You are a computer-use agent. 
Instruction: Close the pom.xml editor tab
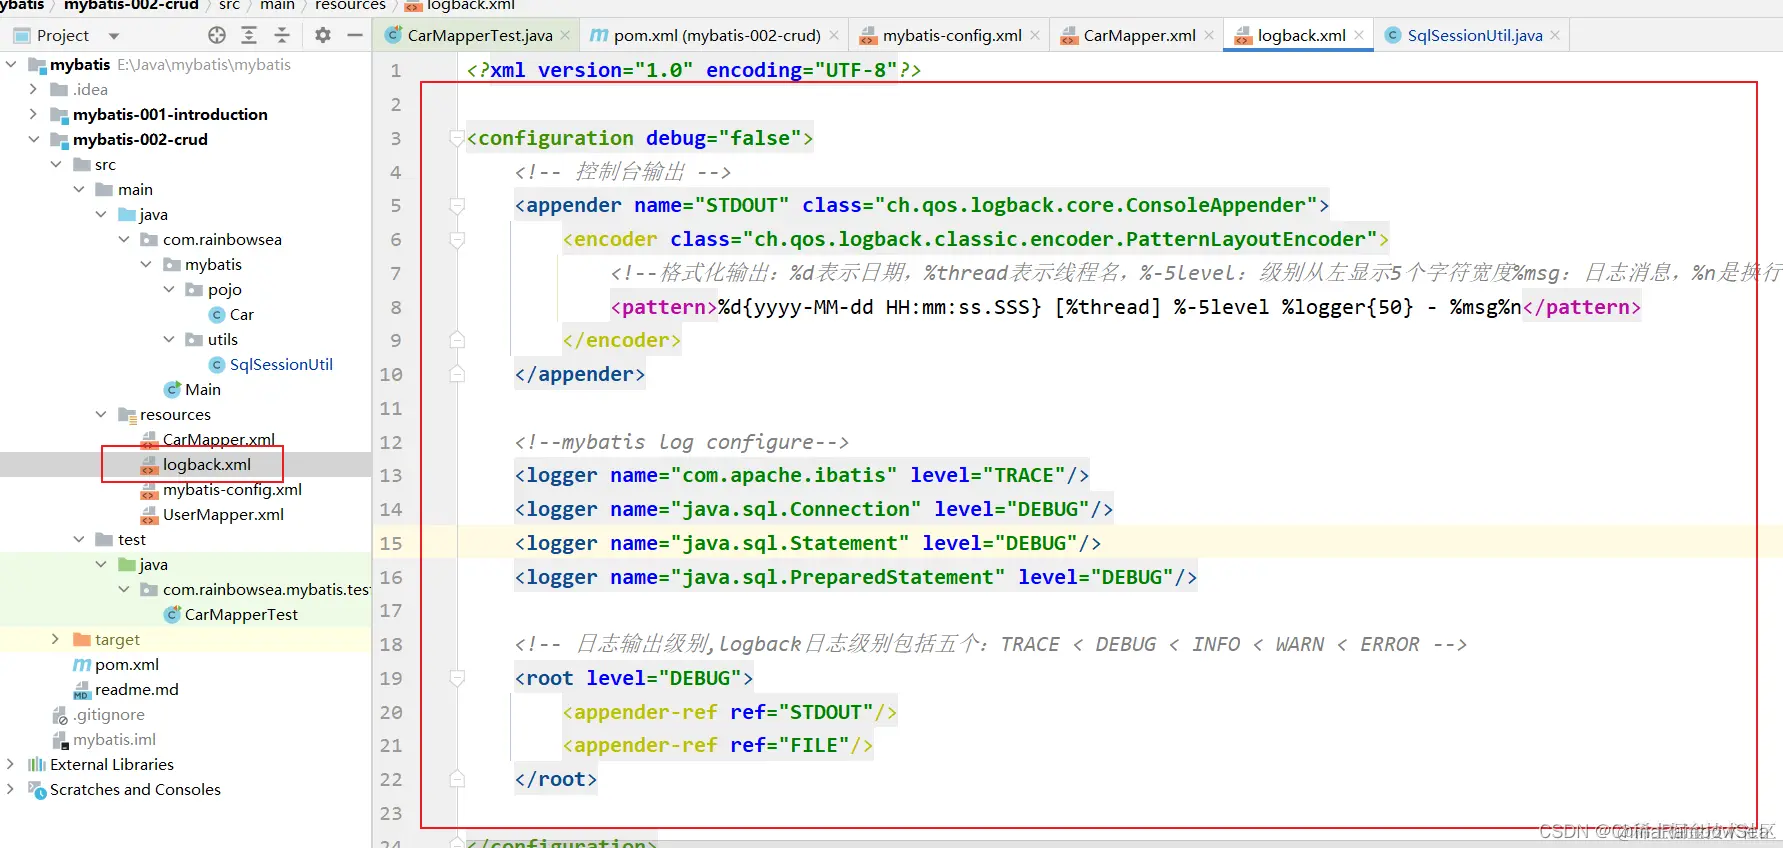pyautogui.click(x=834, y=35)
